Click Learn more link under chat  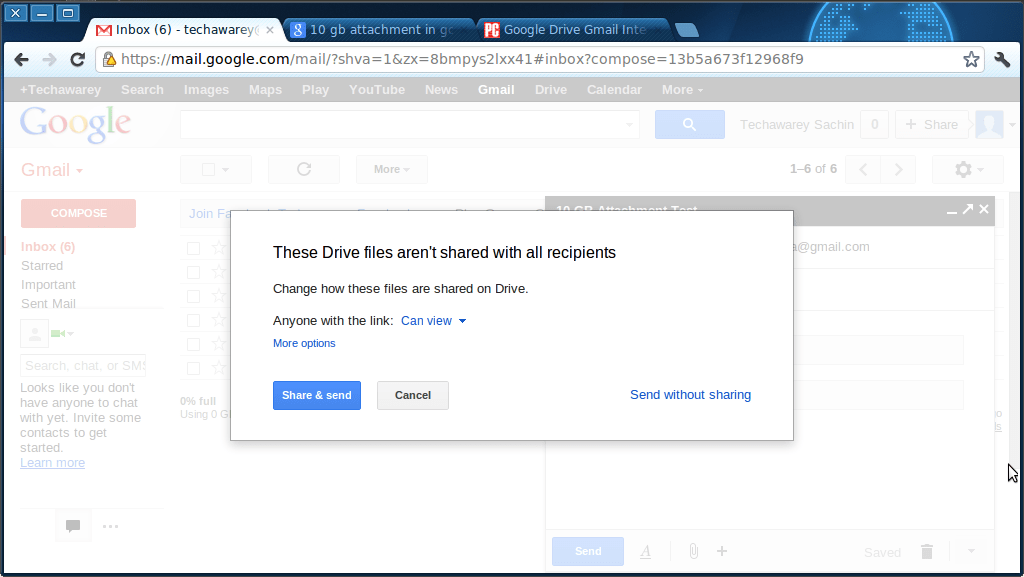[x=52, y=463]
